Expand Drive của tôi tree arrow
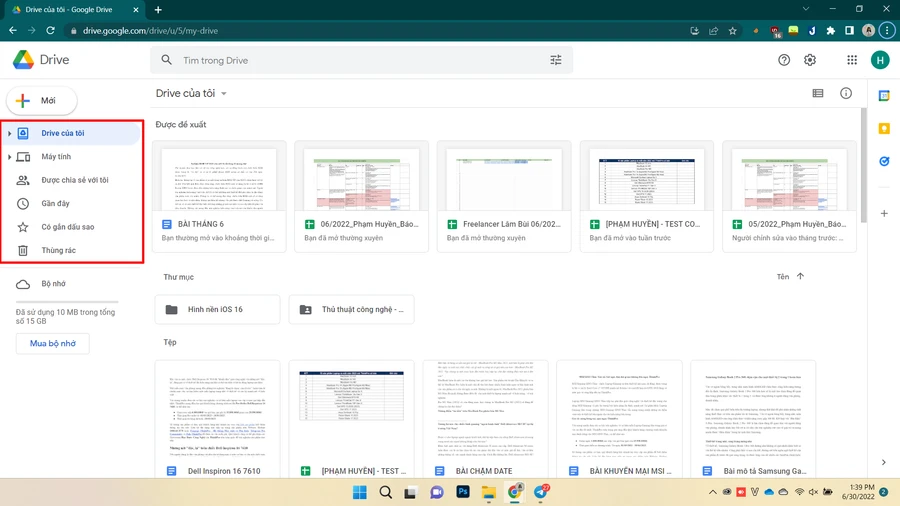Image resolution: width=900 pixels, height=506 pixels. pyautogui.click(x=9, y=133)
